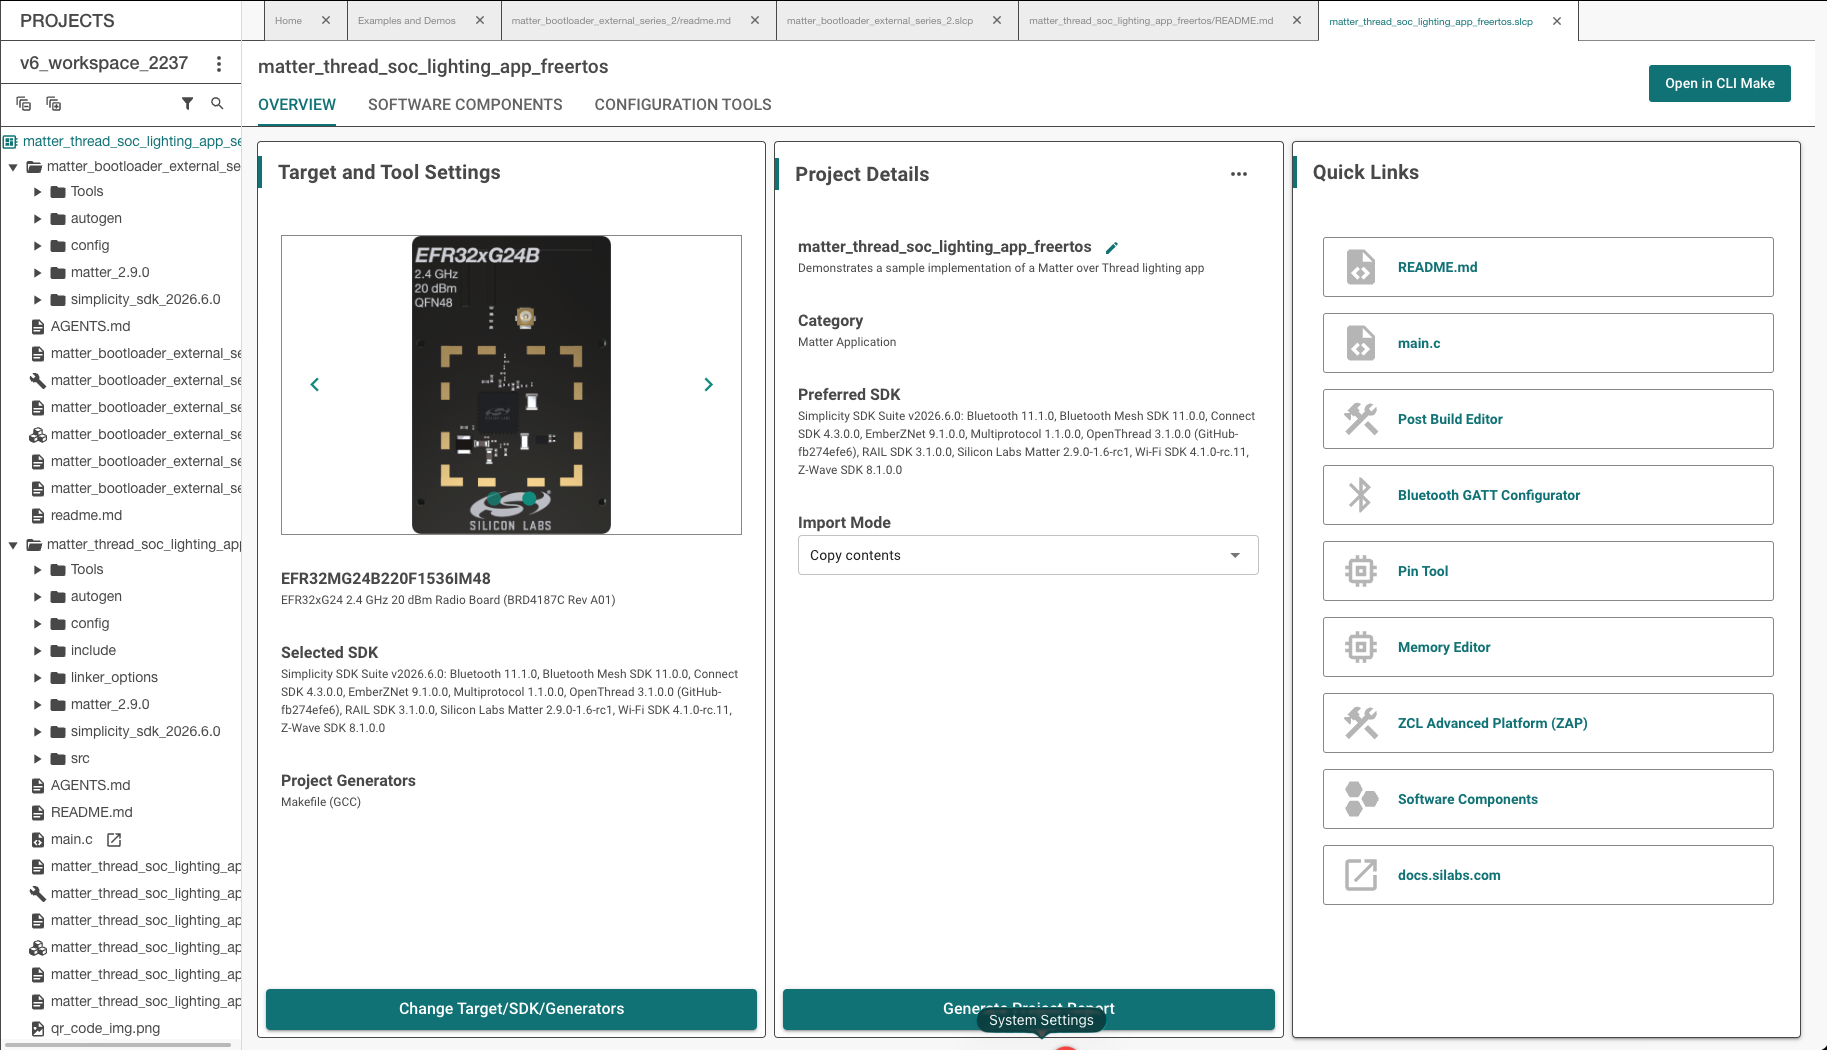This screenshot has width=1827, height=1050.
Task: Click the Pin Tool chip icon
Action: click(x=1361, y=571)
